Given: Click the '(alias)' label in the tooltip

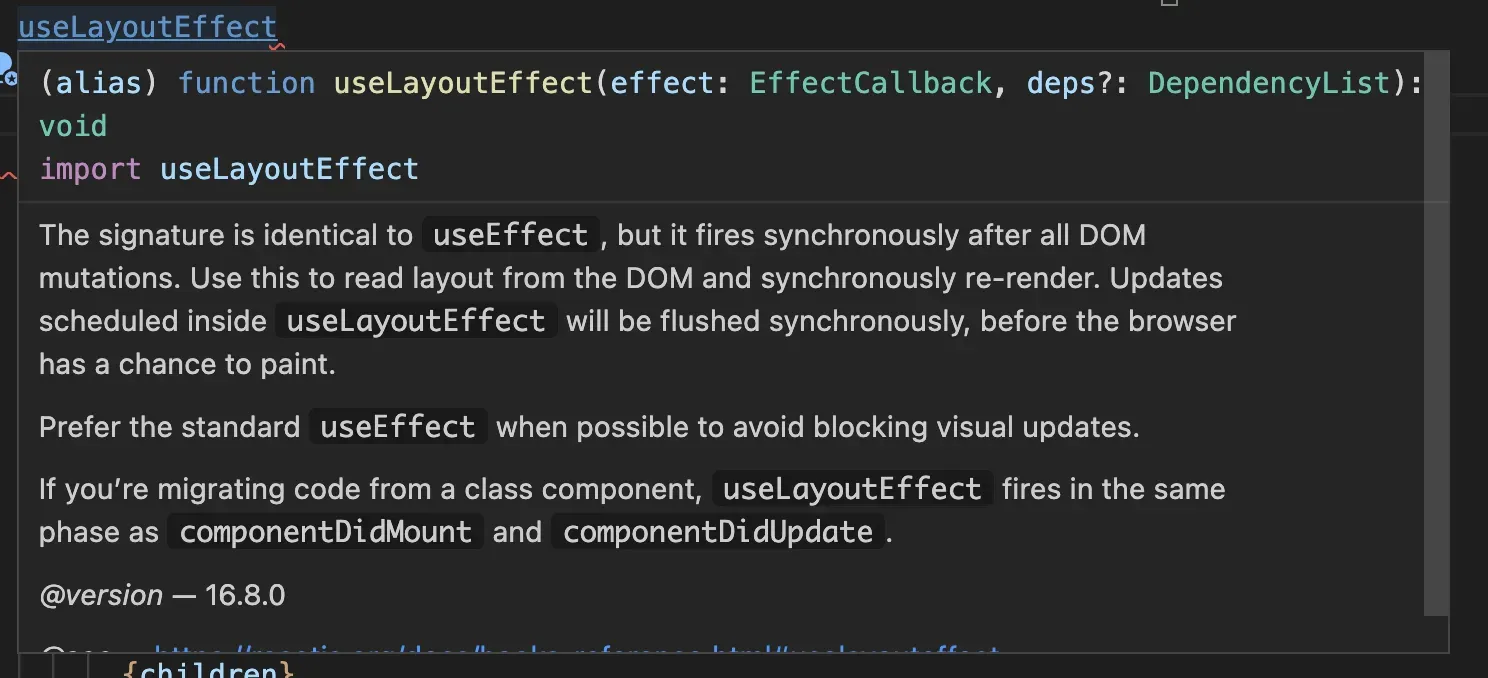Looking at the screenshot, I should pyautogui.click(x=99, y=83).
